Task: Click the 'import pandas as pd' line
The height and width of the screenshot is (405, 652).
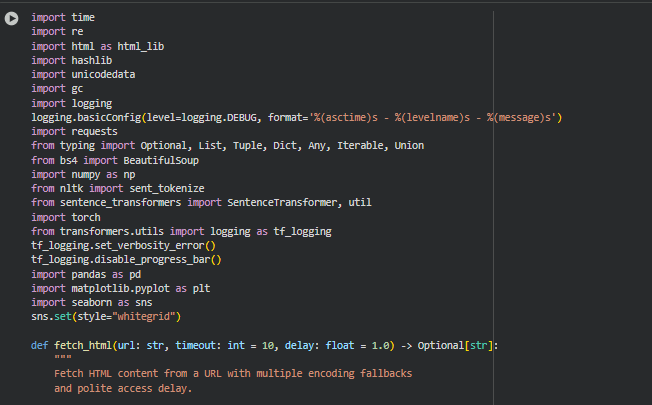Action: [86, 274]
